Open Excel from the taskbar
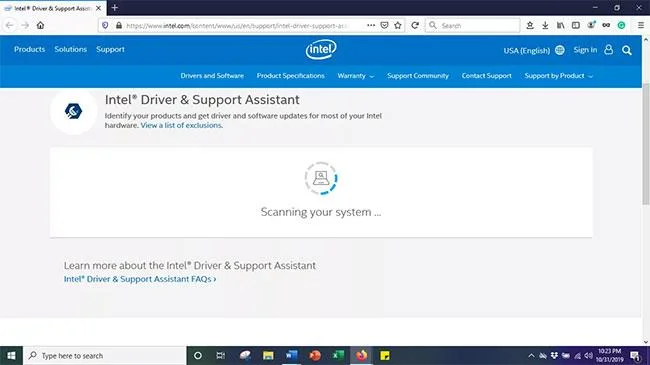 click(338, 355)
